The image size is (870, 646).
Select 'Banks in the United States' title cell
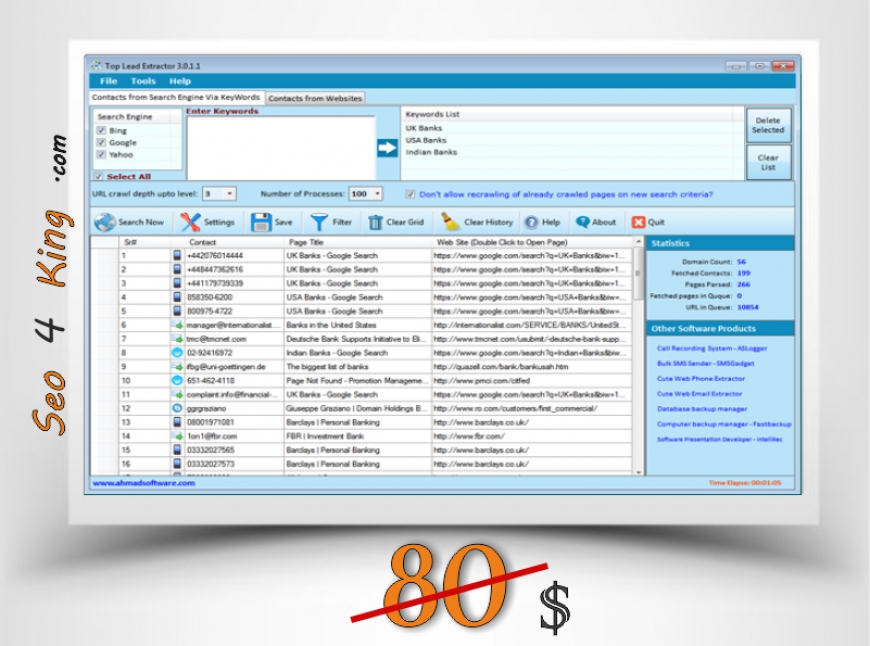pyautogui.click(x=358, y=325)
